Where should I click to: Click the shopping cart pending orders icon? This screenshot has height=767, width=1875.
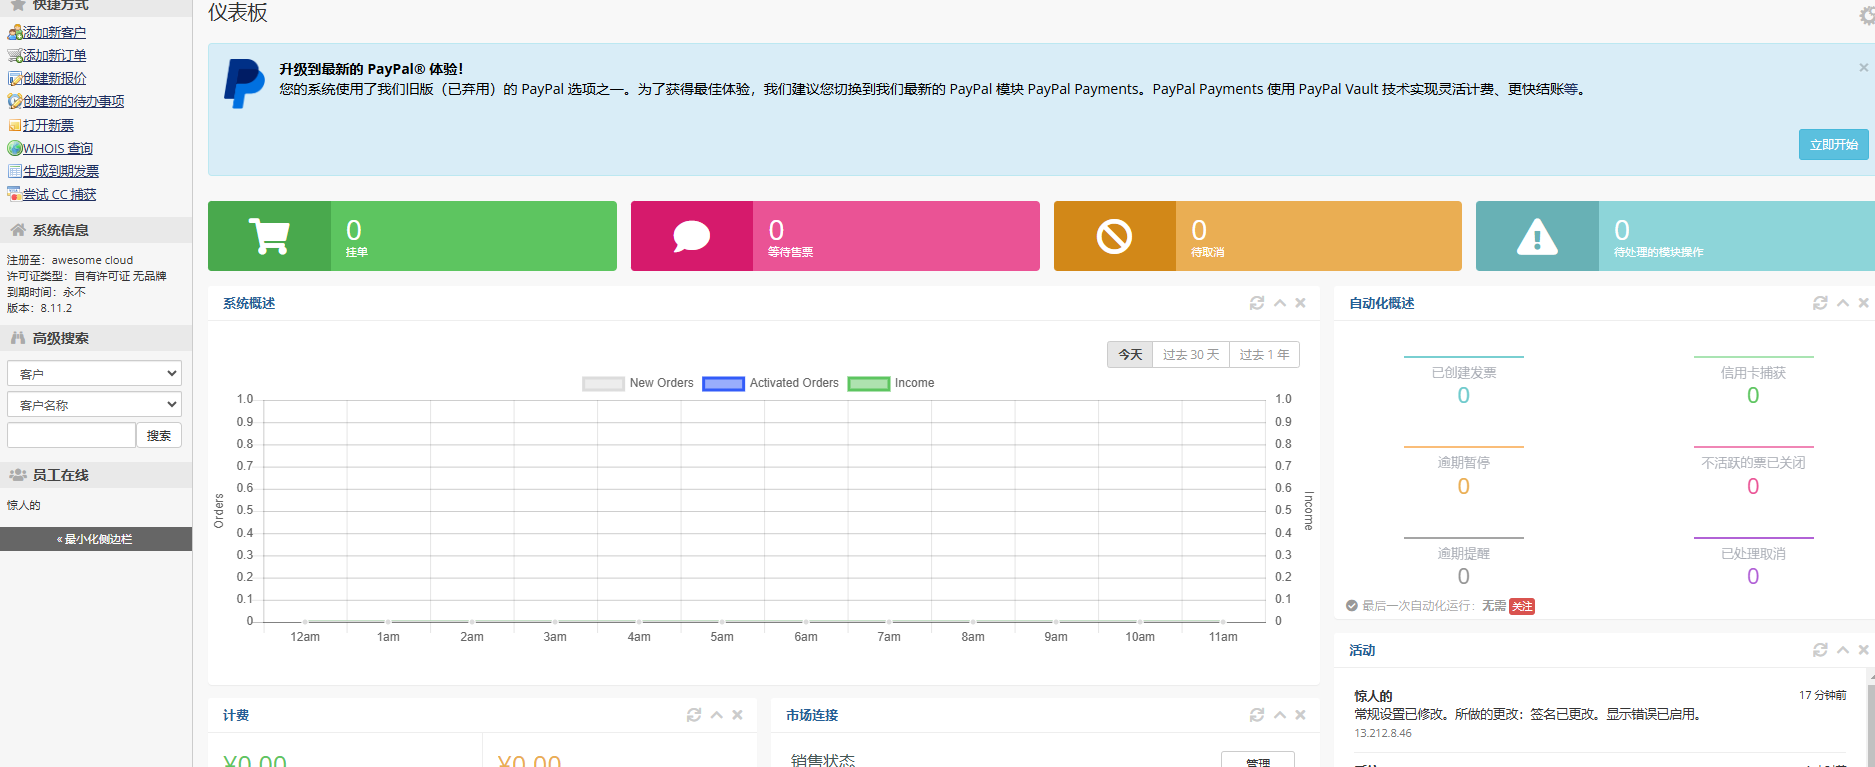tap(269, 236)
